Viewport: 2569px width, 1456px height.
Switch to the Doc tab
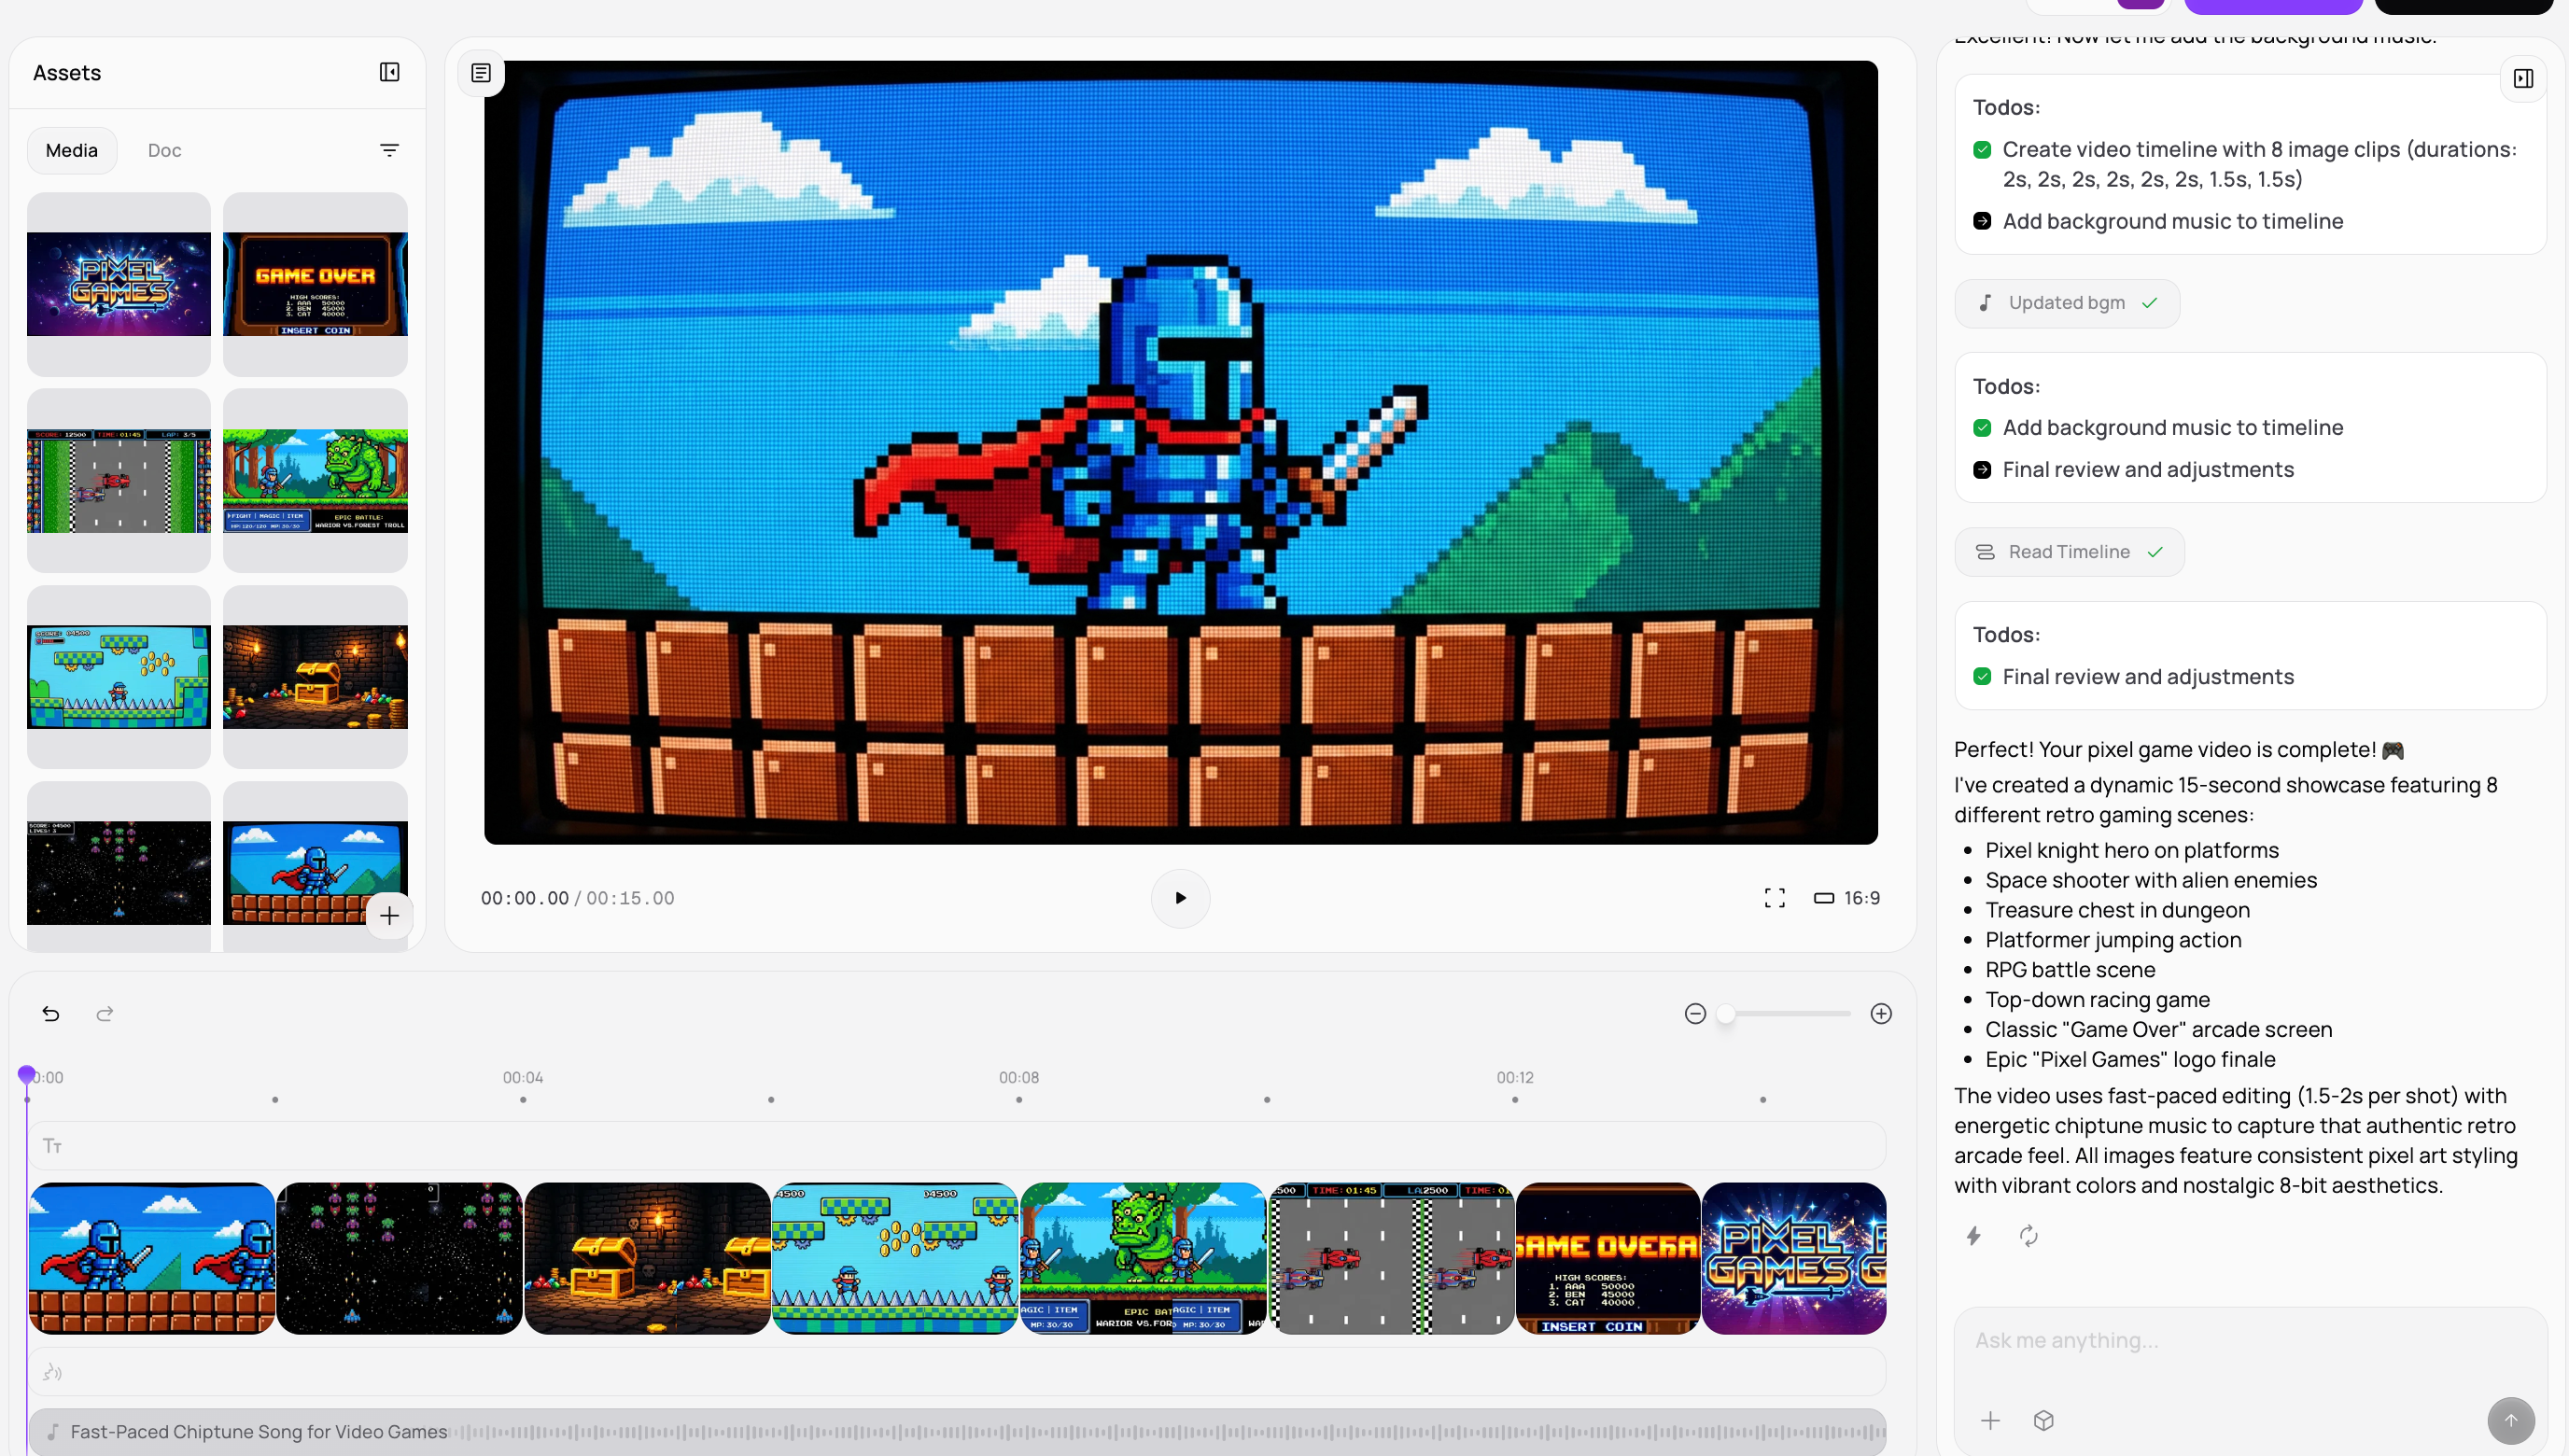164,150
